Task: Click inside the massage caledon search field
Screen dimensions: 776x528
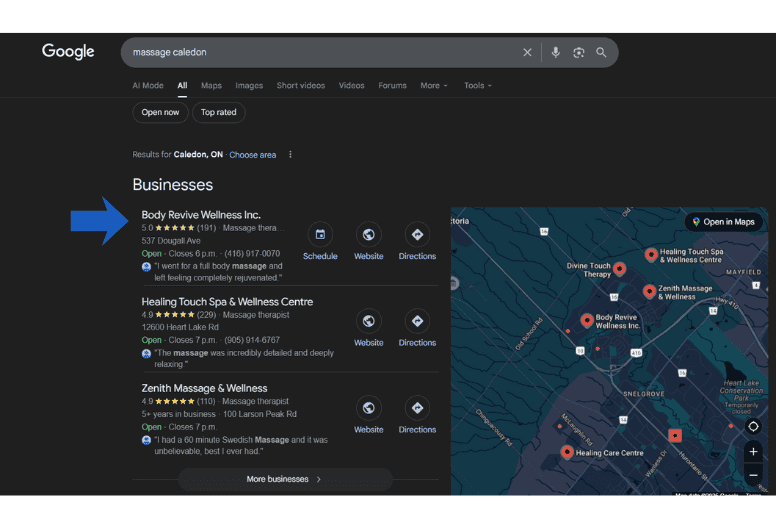Action: pos(322,52)
